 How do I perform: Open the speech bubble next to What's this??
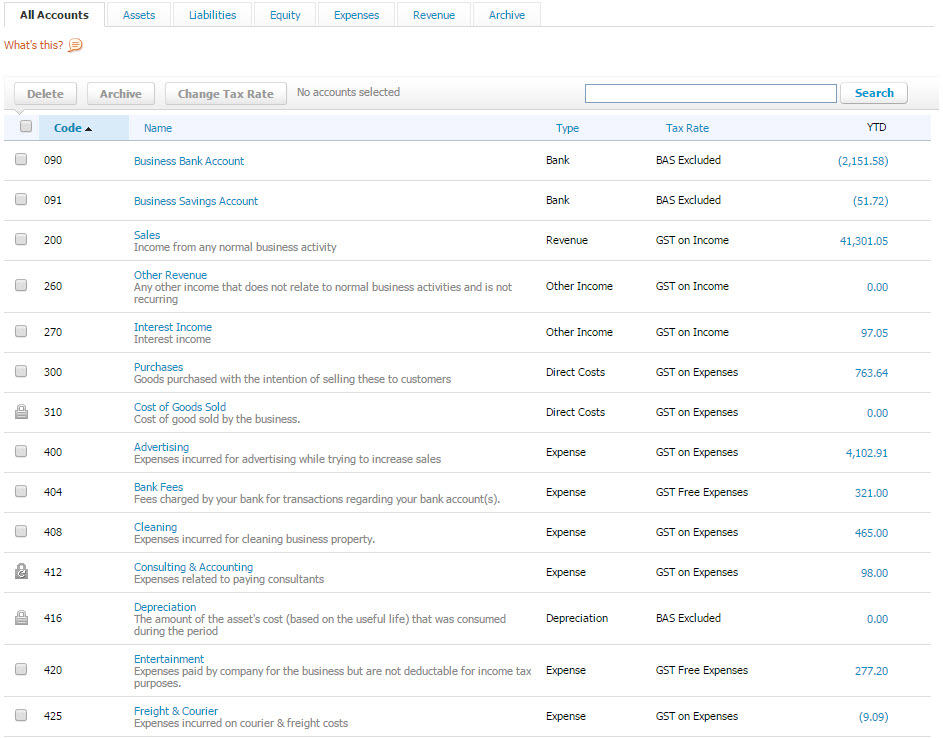(x=77, y=46)
